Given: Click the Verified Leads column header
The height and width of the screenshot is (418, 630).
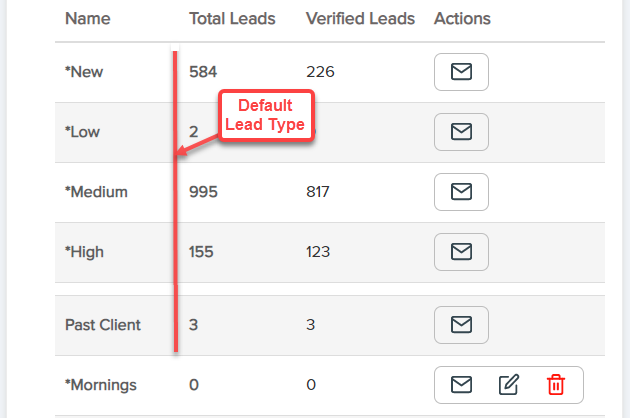Looking at the screenshot, I should [360, 19].
